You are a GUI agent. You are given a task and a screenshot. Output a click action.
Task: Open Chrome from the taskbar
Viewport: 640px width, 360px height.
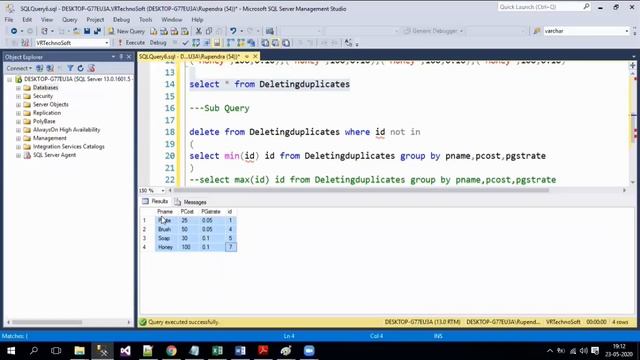[x=171, y=351]
